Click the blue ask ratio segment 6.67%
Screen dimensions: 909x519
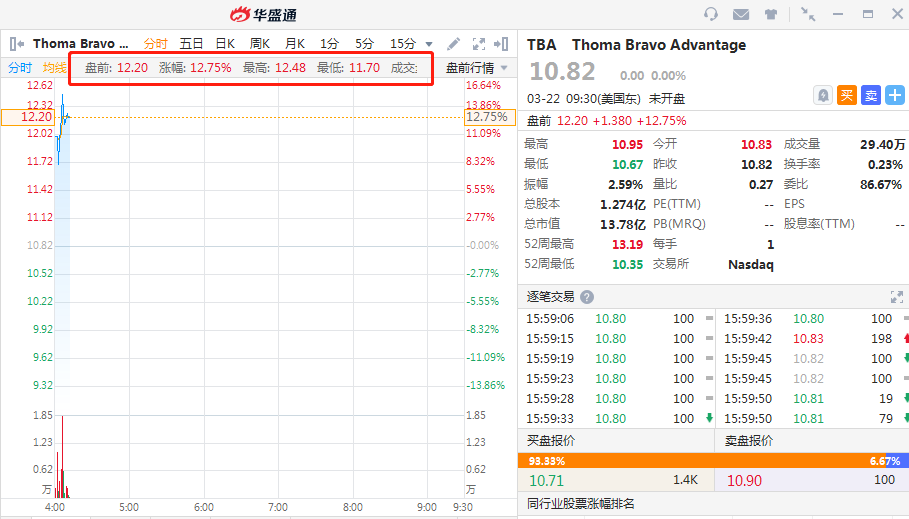click(x=897, y=461)
